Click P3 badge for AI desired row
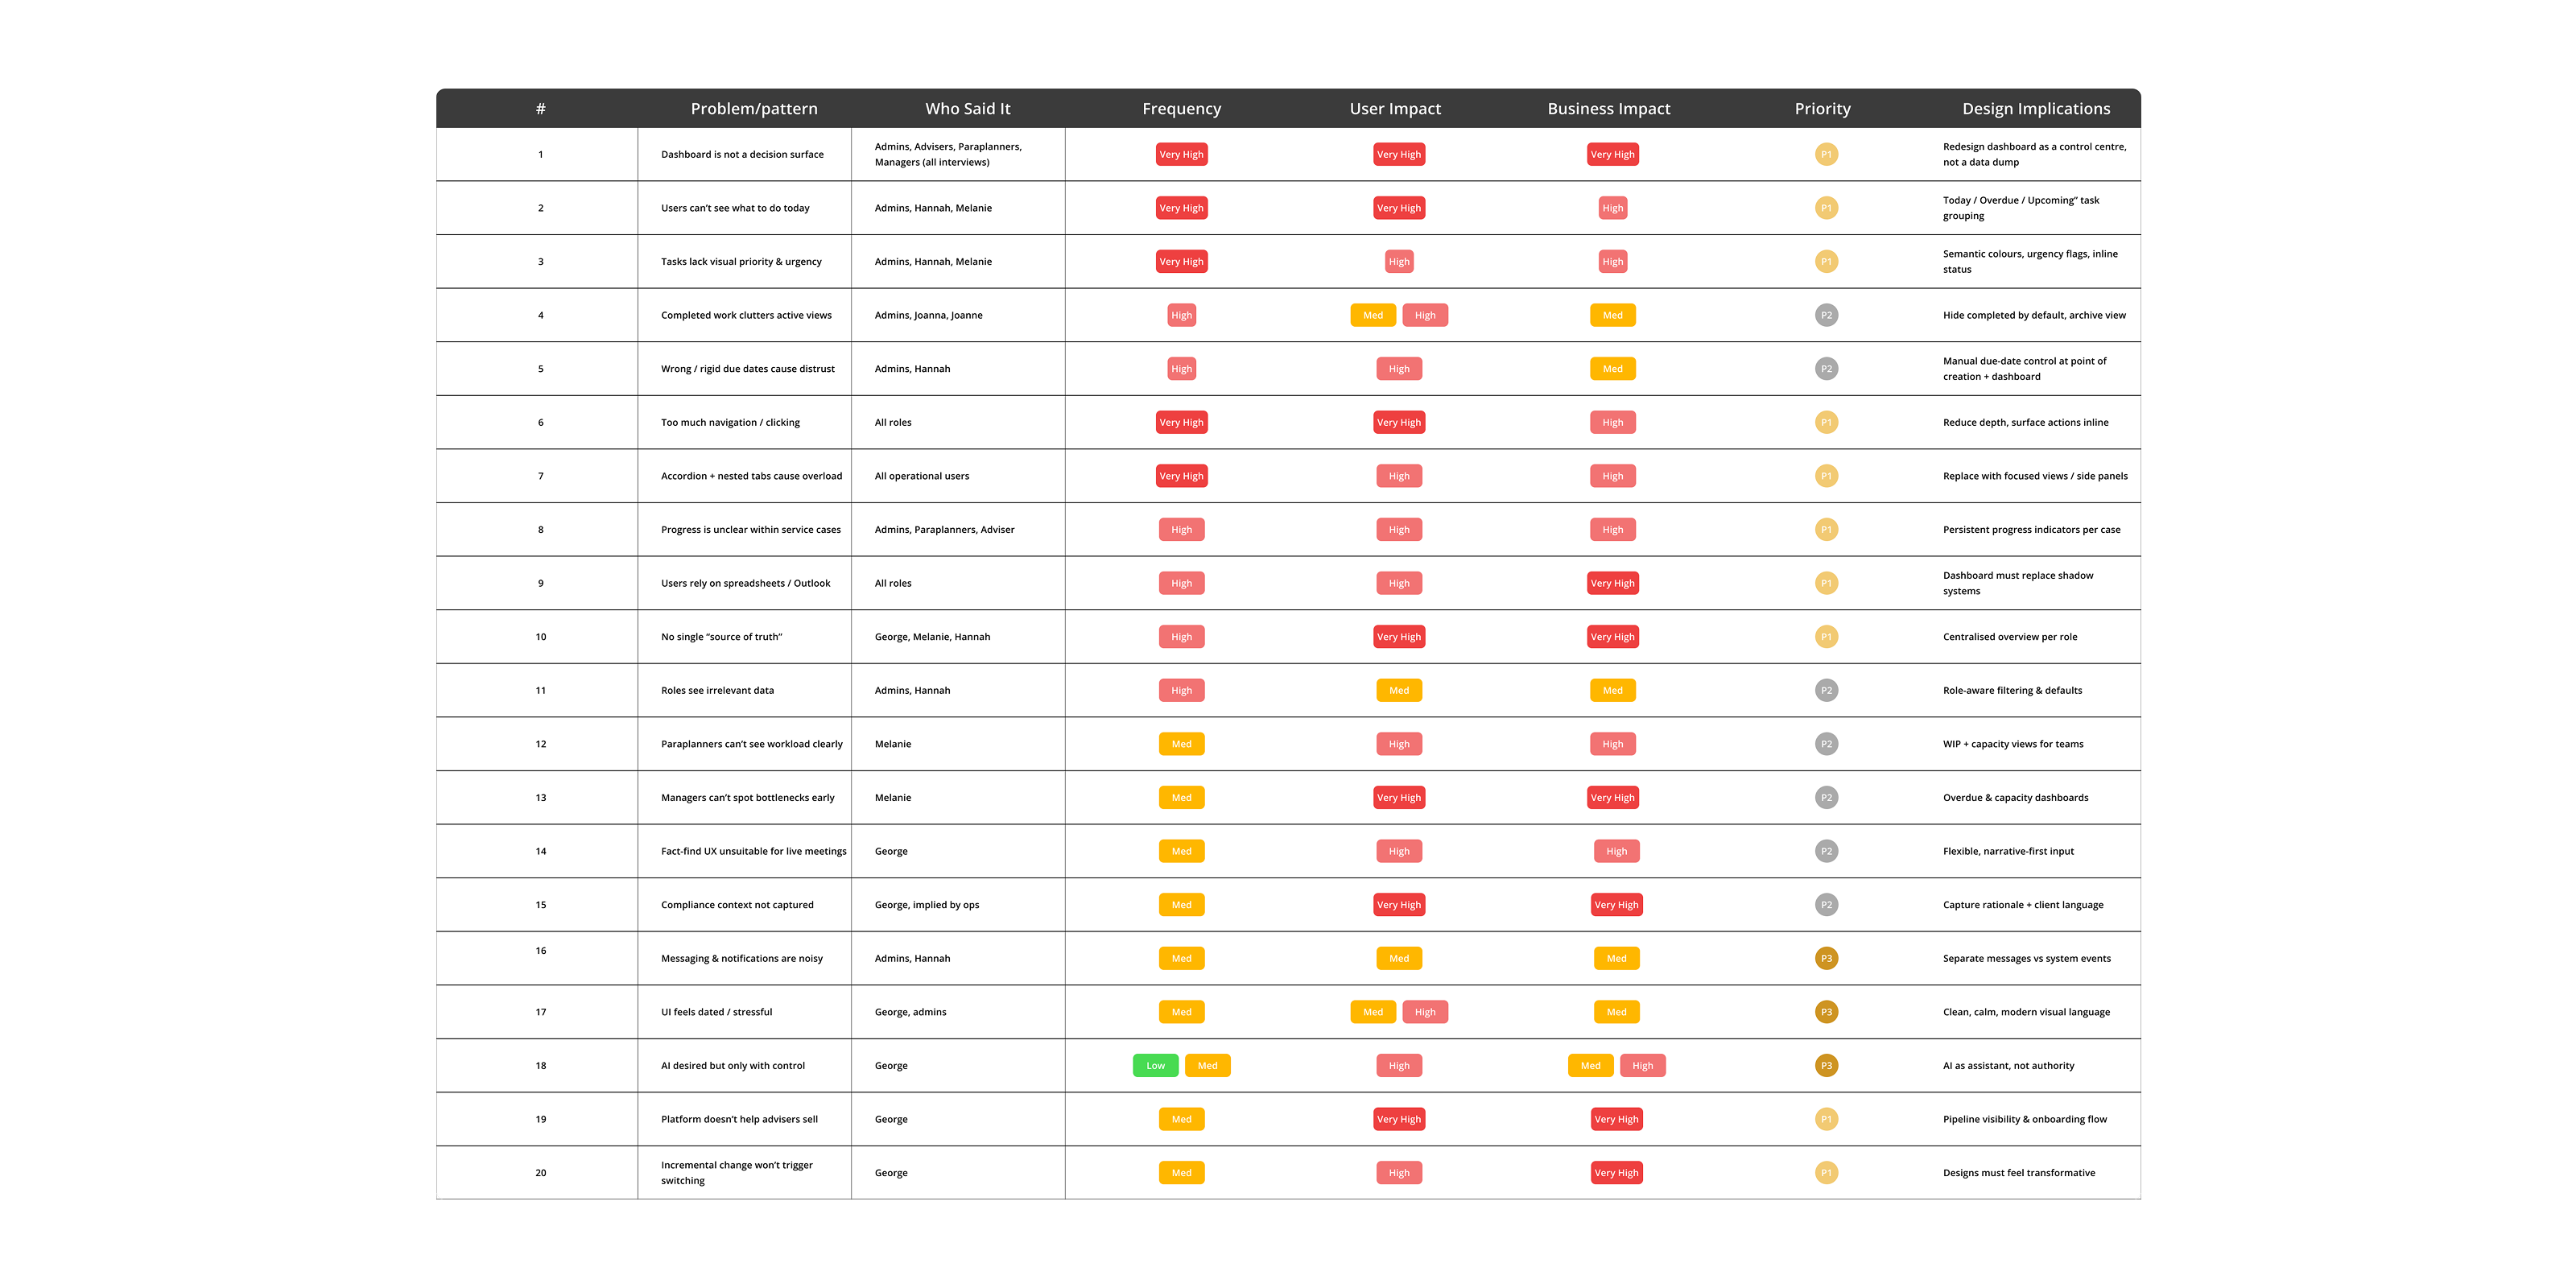2576x1288 pixels. (1826, 1066)
